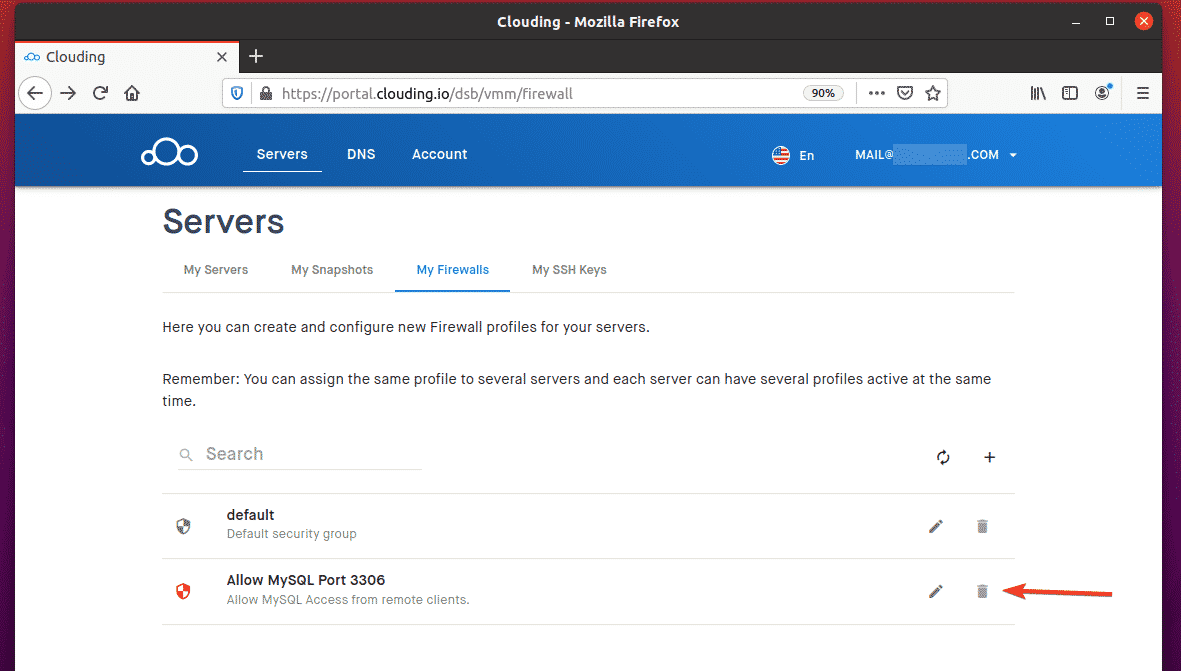Click the firewall Search field
The image size is (1181, 671).
tap(310, 454)
